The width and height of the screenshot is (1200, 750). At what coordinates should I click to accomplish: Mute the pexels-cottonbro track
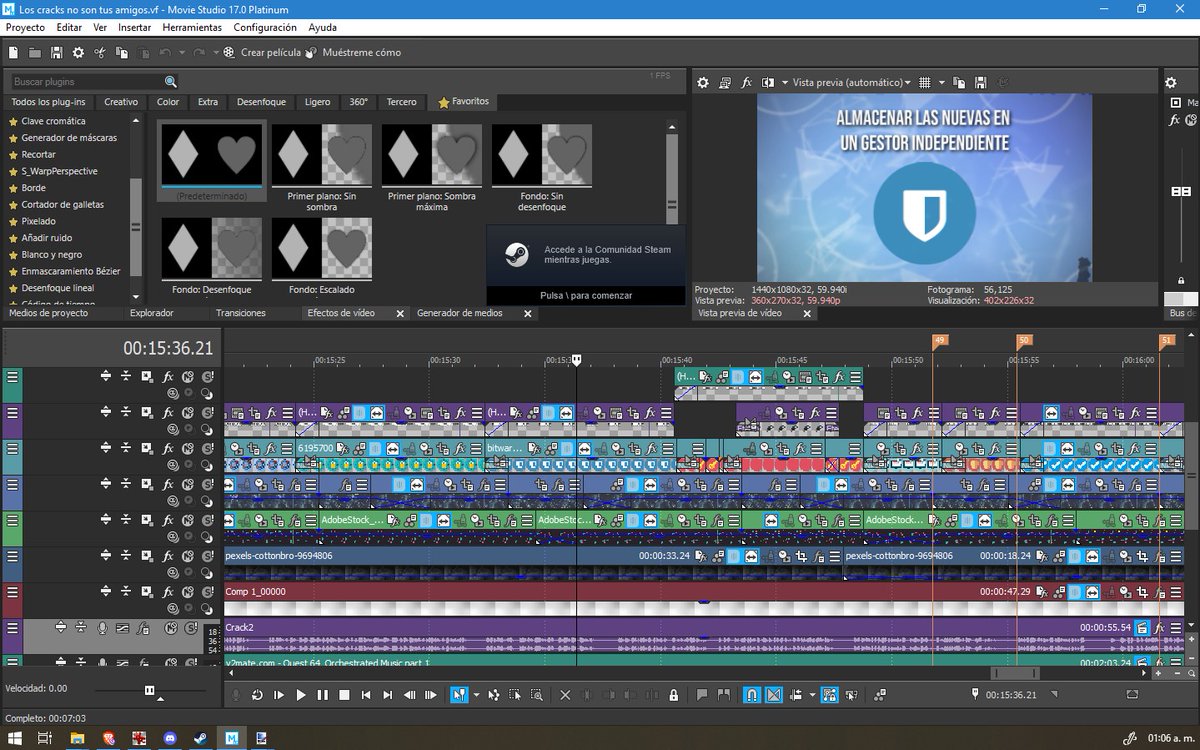(188, 556)
